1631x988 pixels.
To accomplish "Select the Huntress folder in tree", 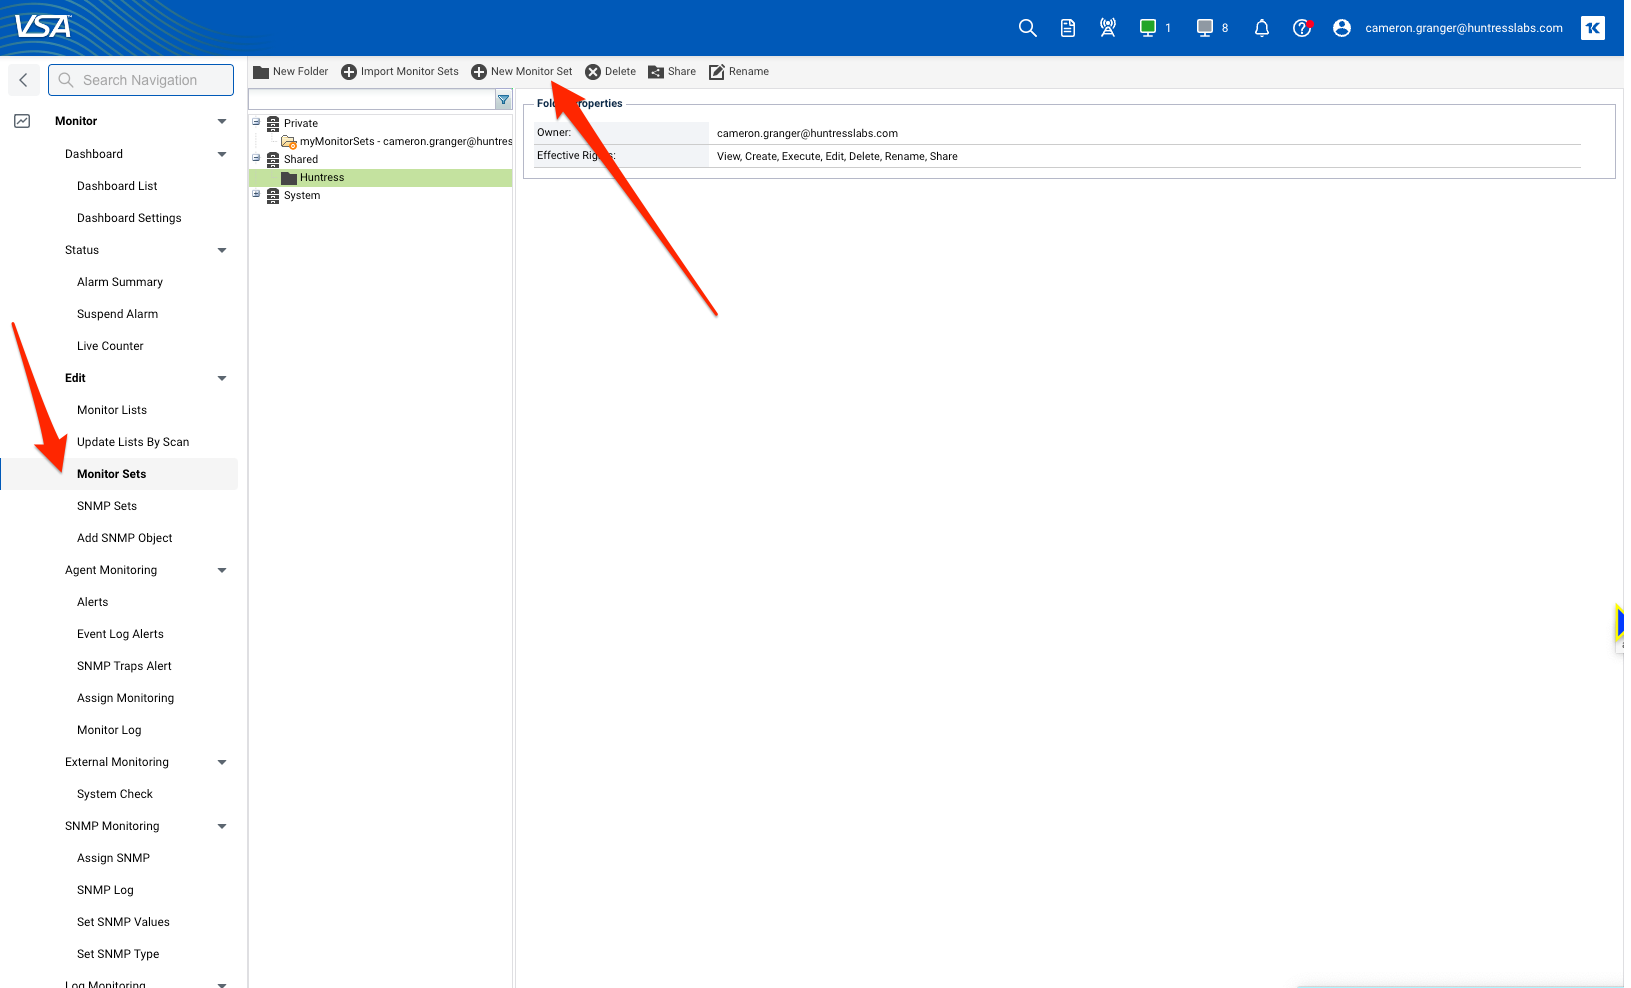I will pyautogui.click(x=321, y=178).
